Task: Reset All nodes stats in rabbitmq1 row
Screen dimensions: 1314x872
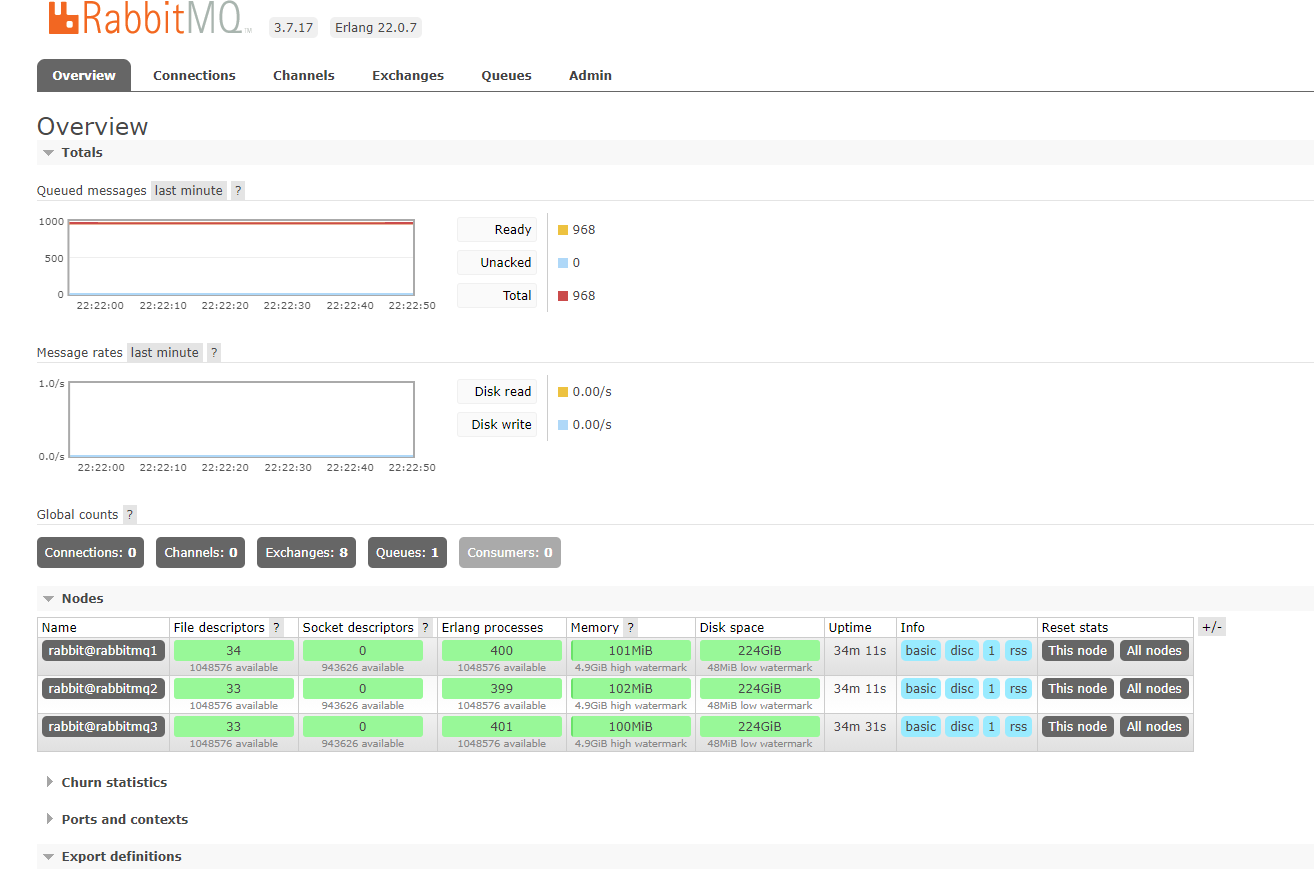Action: point(1154,650)
